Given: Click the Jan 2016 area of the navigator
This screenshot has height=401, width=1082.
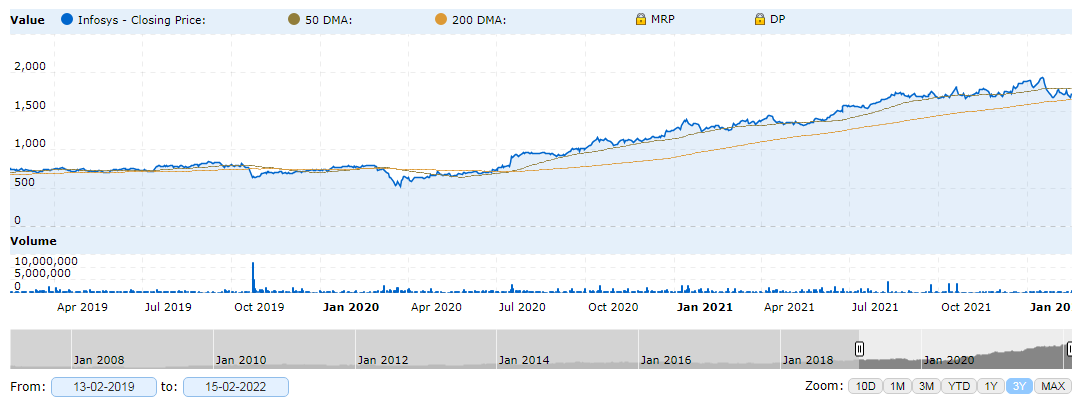Looking at the screenshot, I should click(x=666, y=359).
